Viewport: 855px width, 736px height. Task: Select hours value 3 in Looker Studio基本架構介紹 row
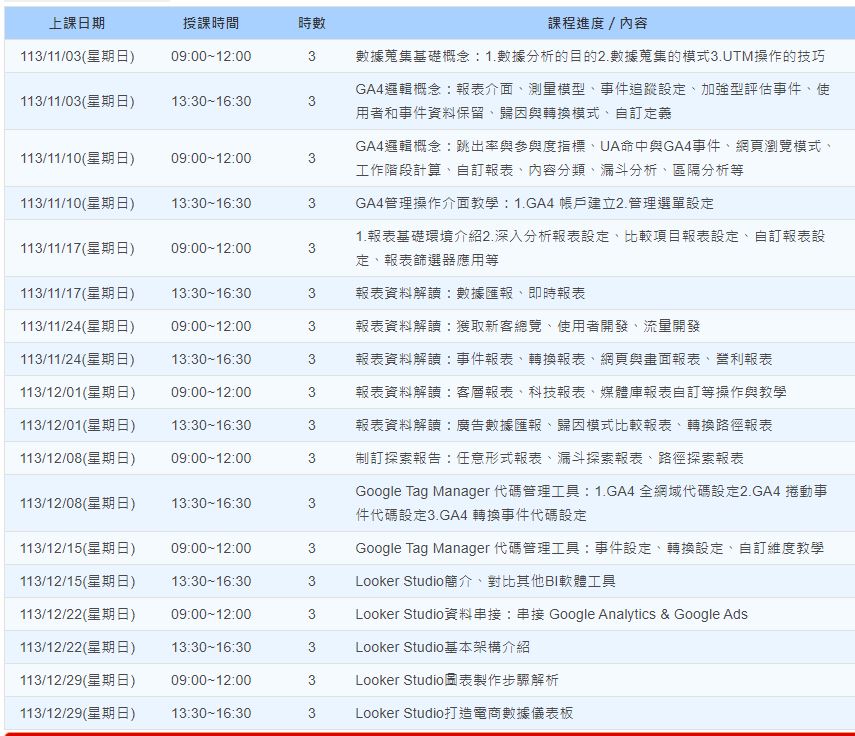click(x=311, y=647)
